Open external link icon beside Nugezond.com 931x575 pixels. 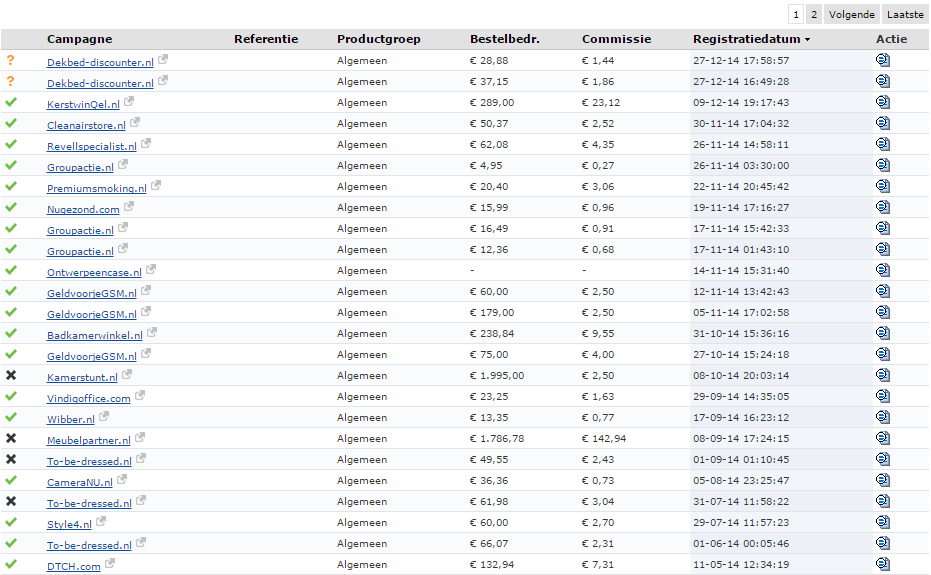click(129, 206)
